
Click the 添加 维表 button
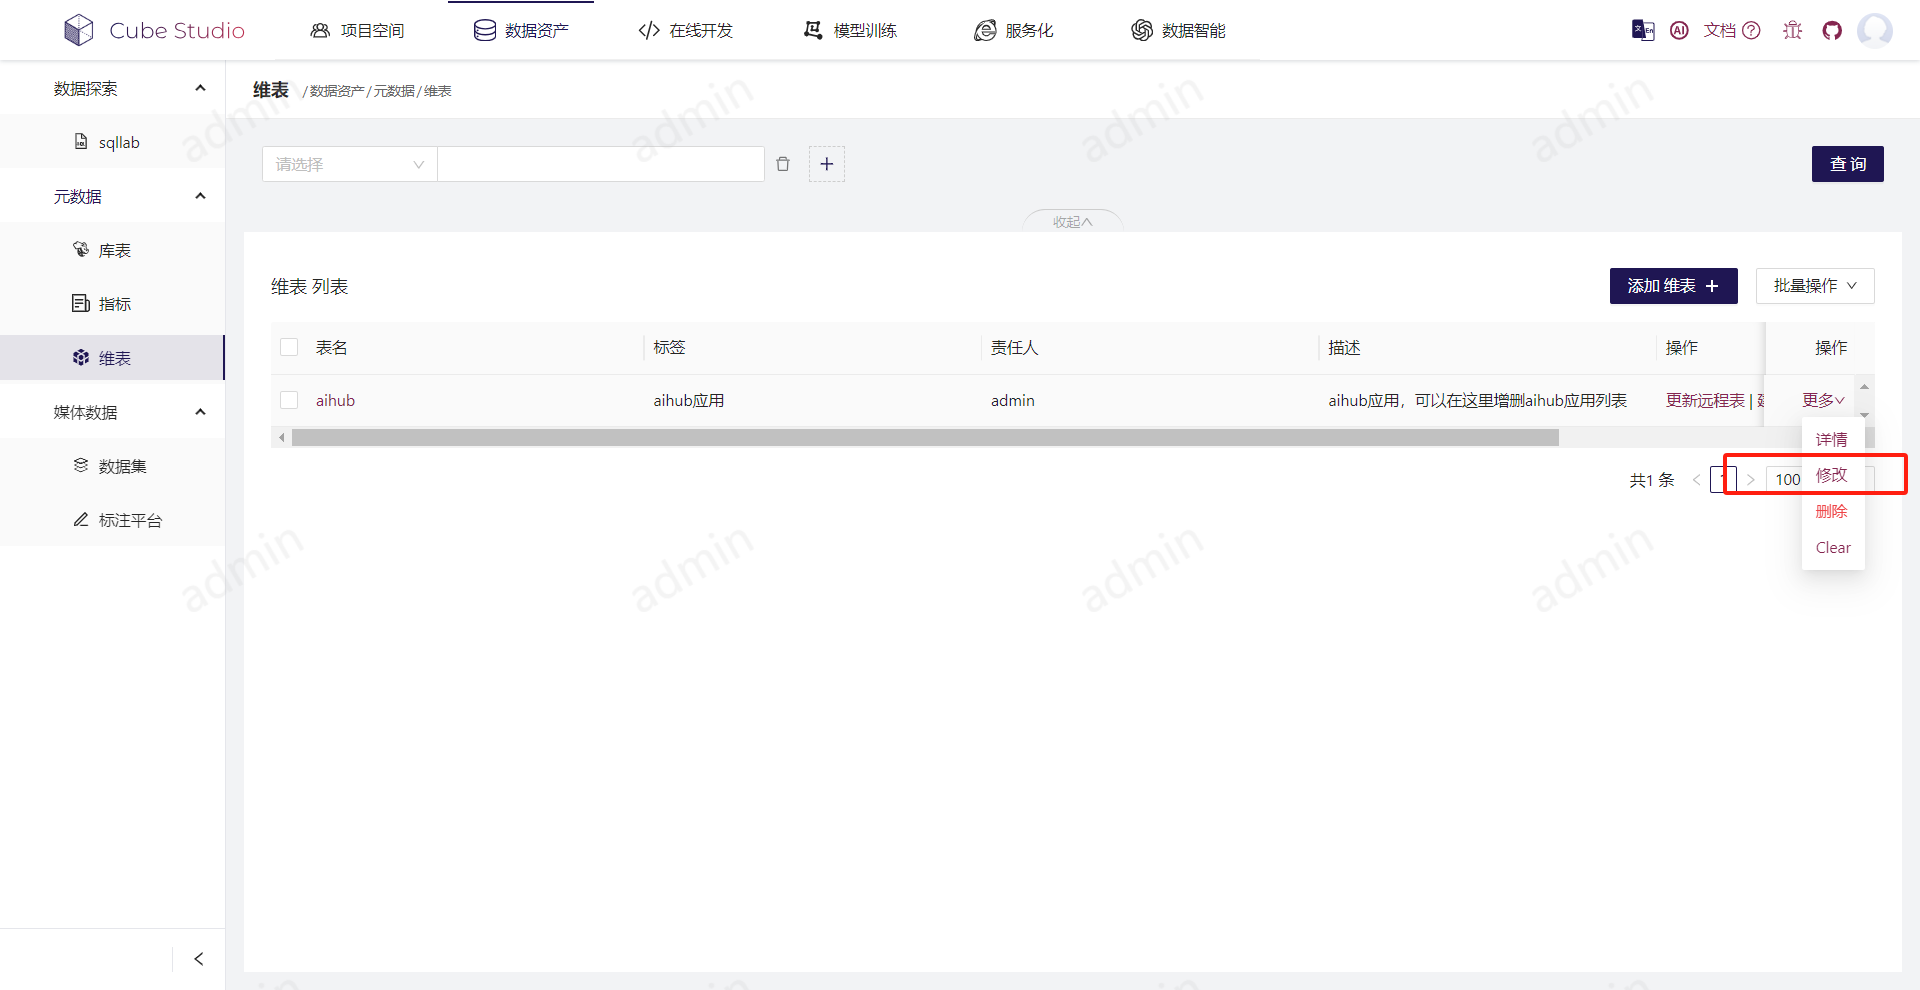(x=1672, y=286)
